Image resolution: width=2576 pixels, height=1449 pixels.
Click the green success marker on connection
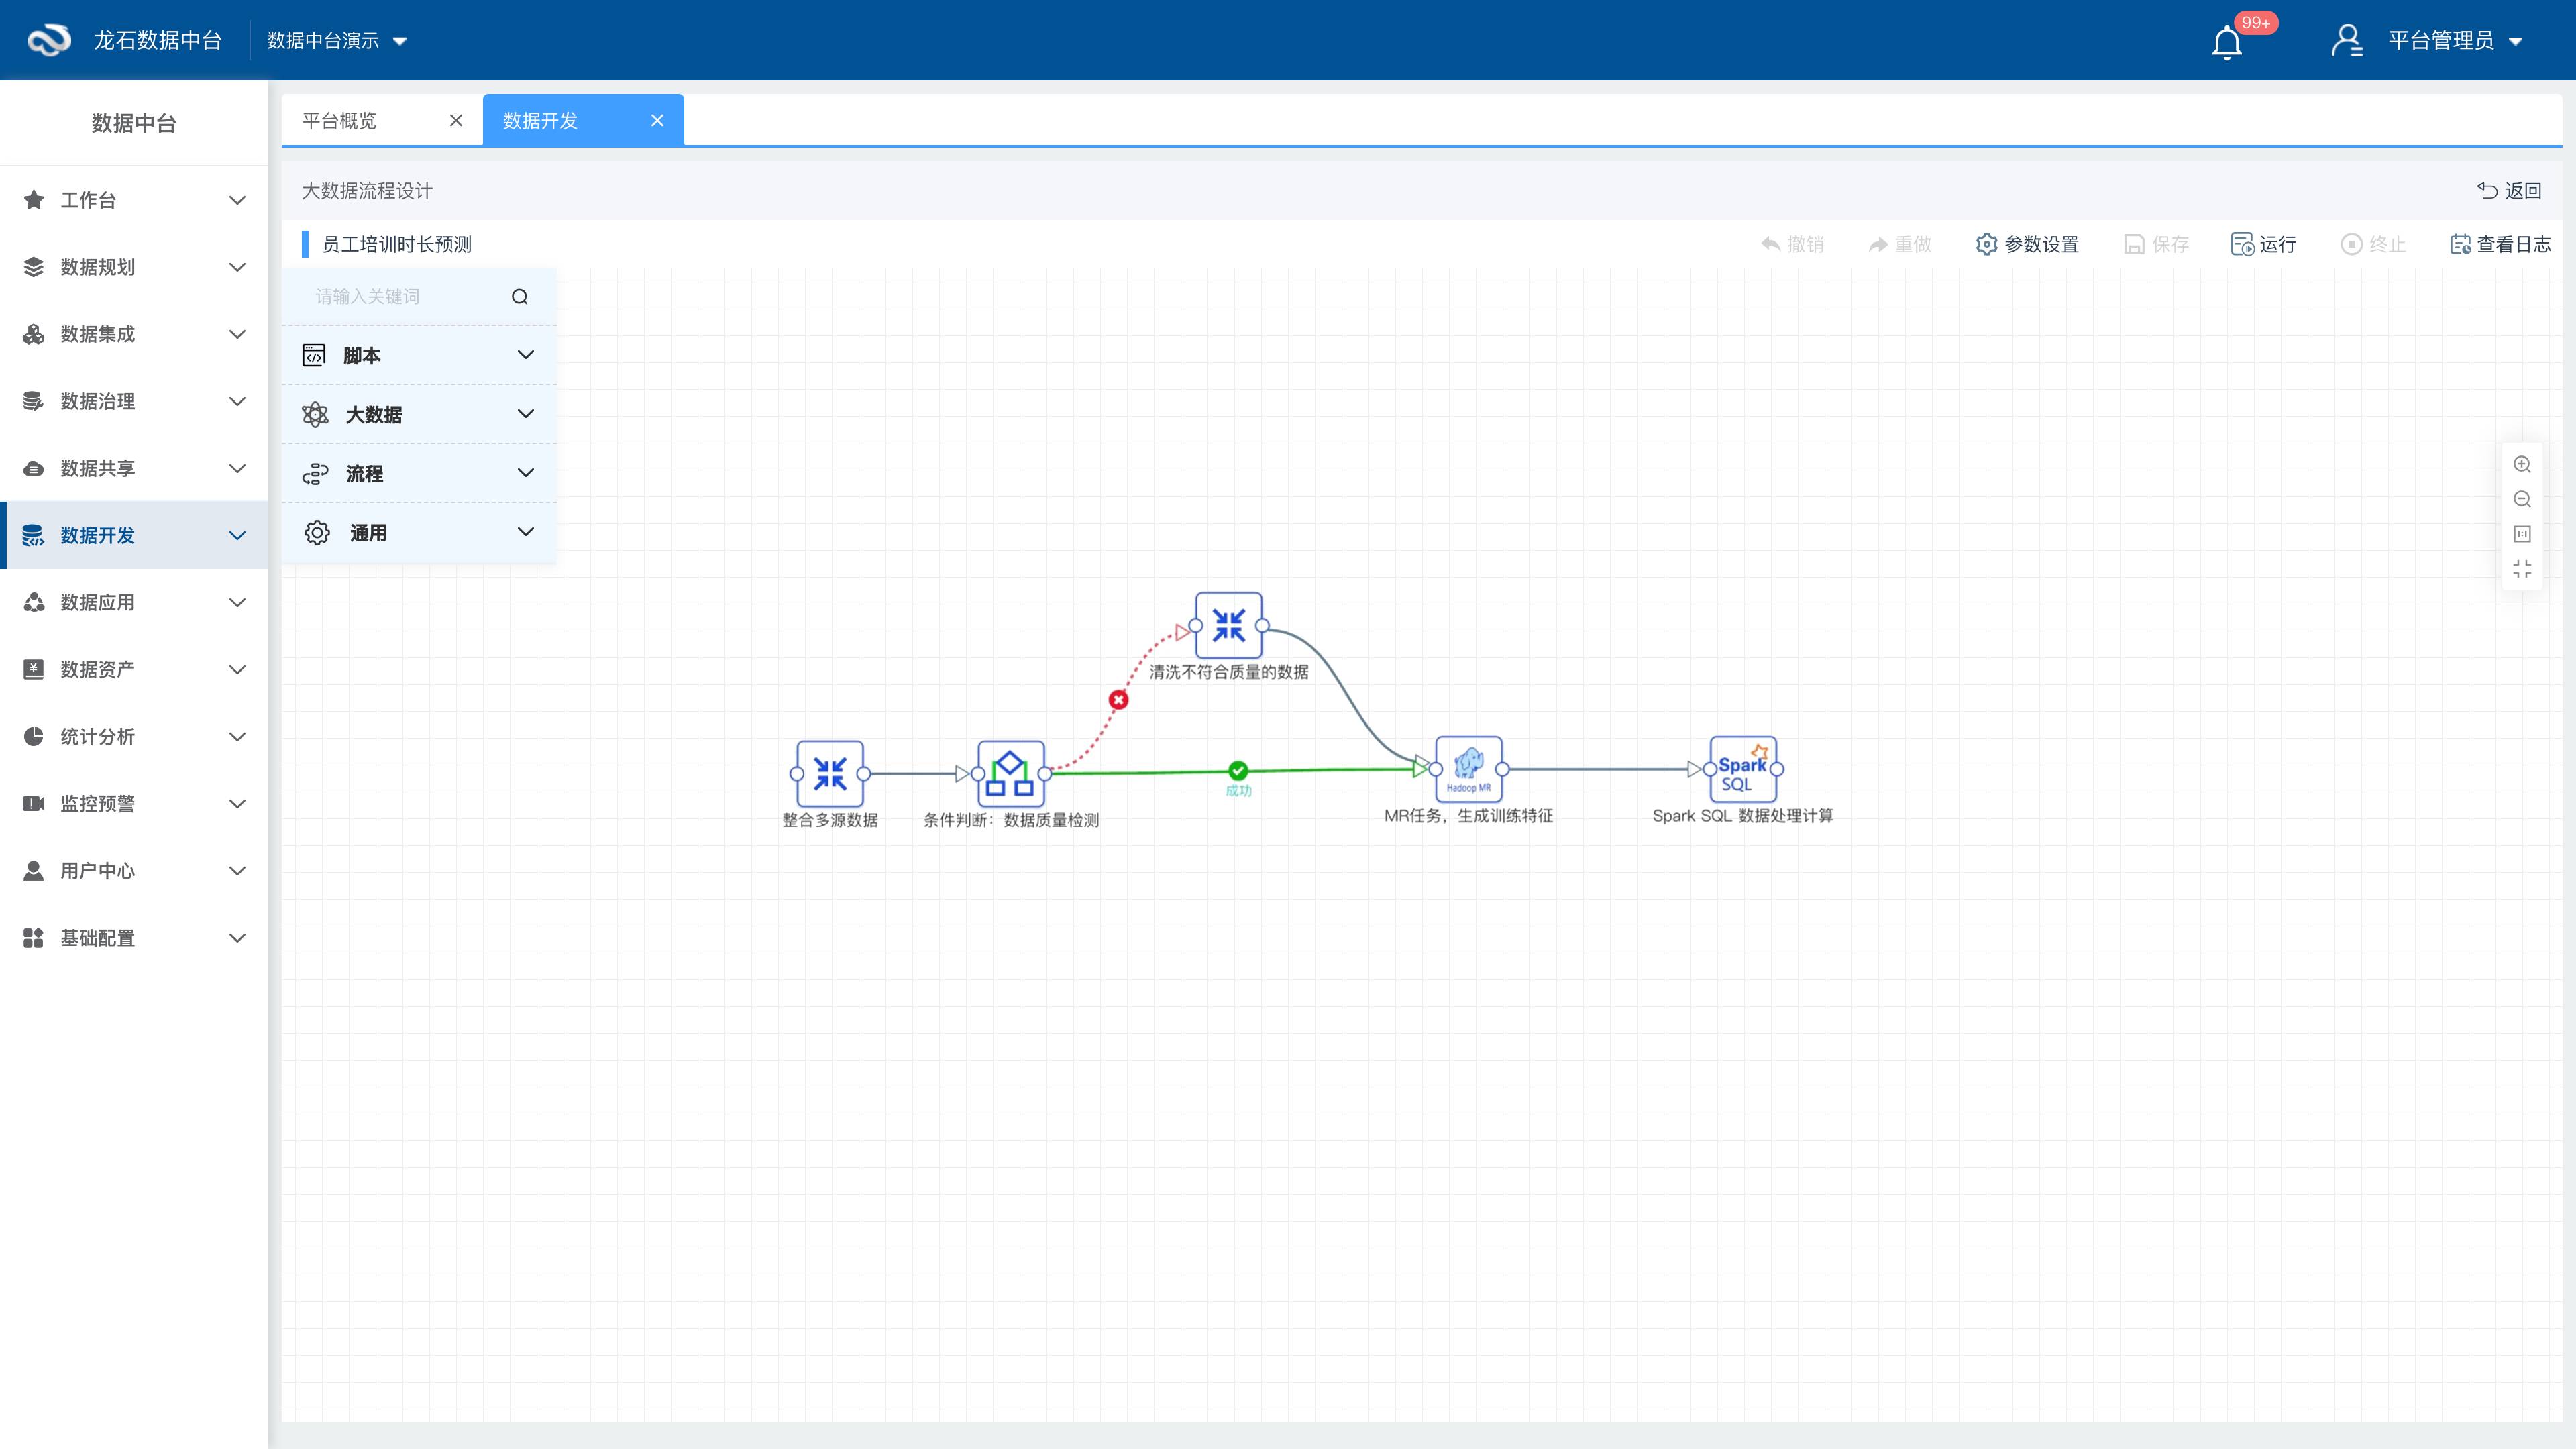point(1238,770)
